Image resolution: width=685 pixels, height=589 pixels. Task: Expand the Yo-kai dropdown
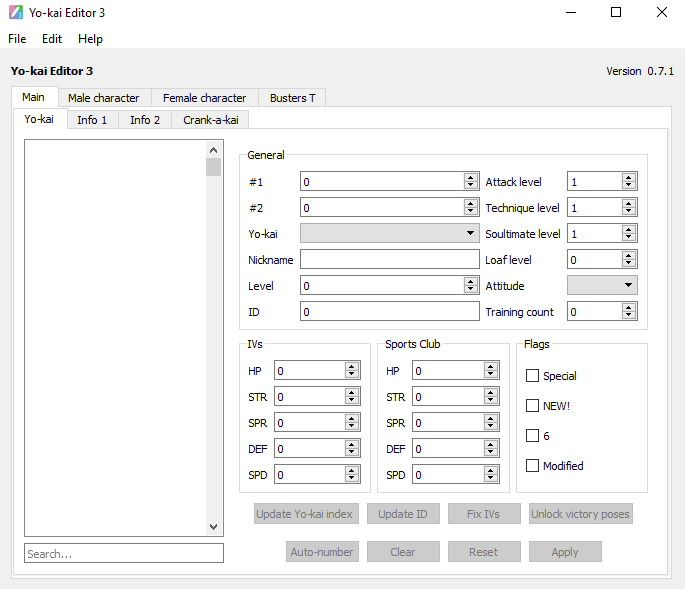pos(390,233)
